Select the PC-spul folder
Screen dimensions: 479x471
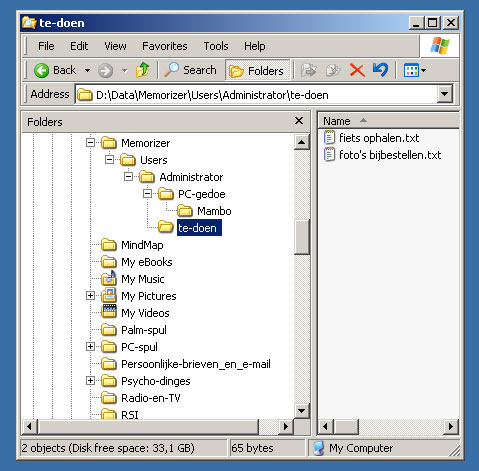pyautogui.click(x=139, y=347)
